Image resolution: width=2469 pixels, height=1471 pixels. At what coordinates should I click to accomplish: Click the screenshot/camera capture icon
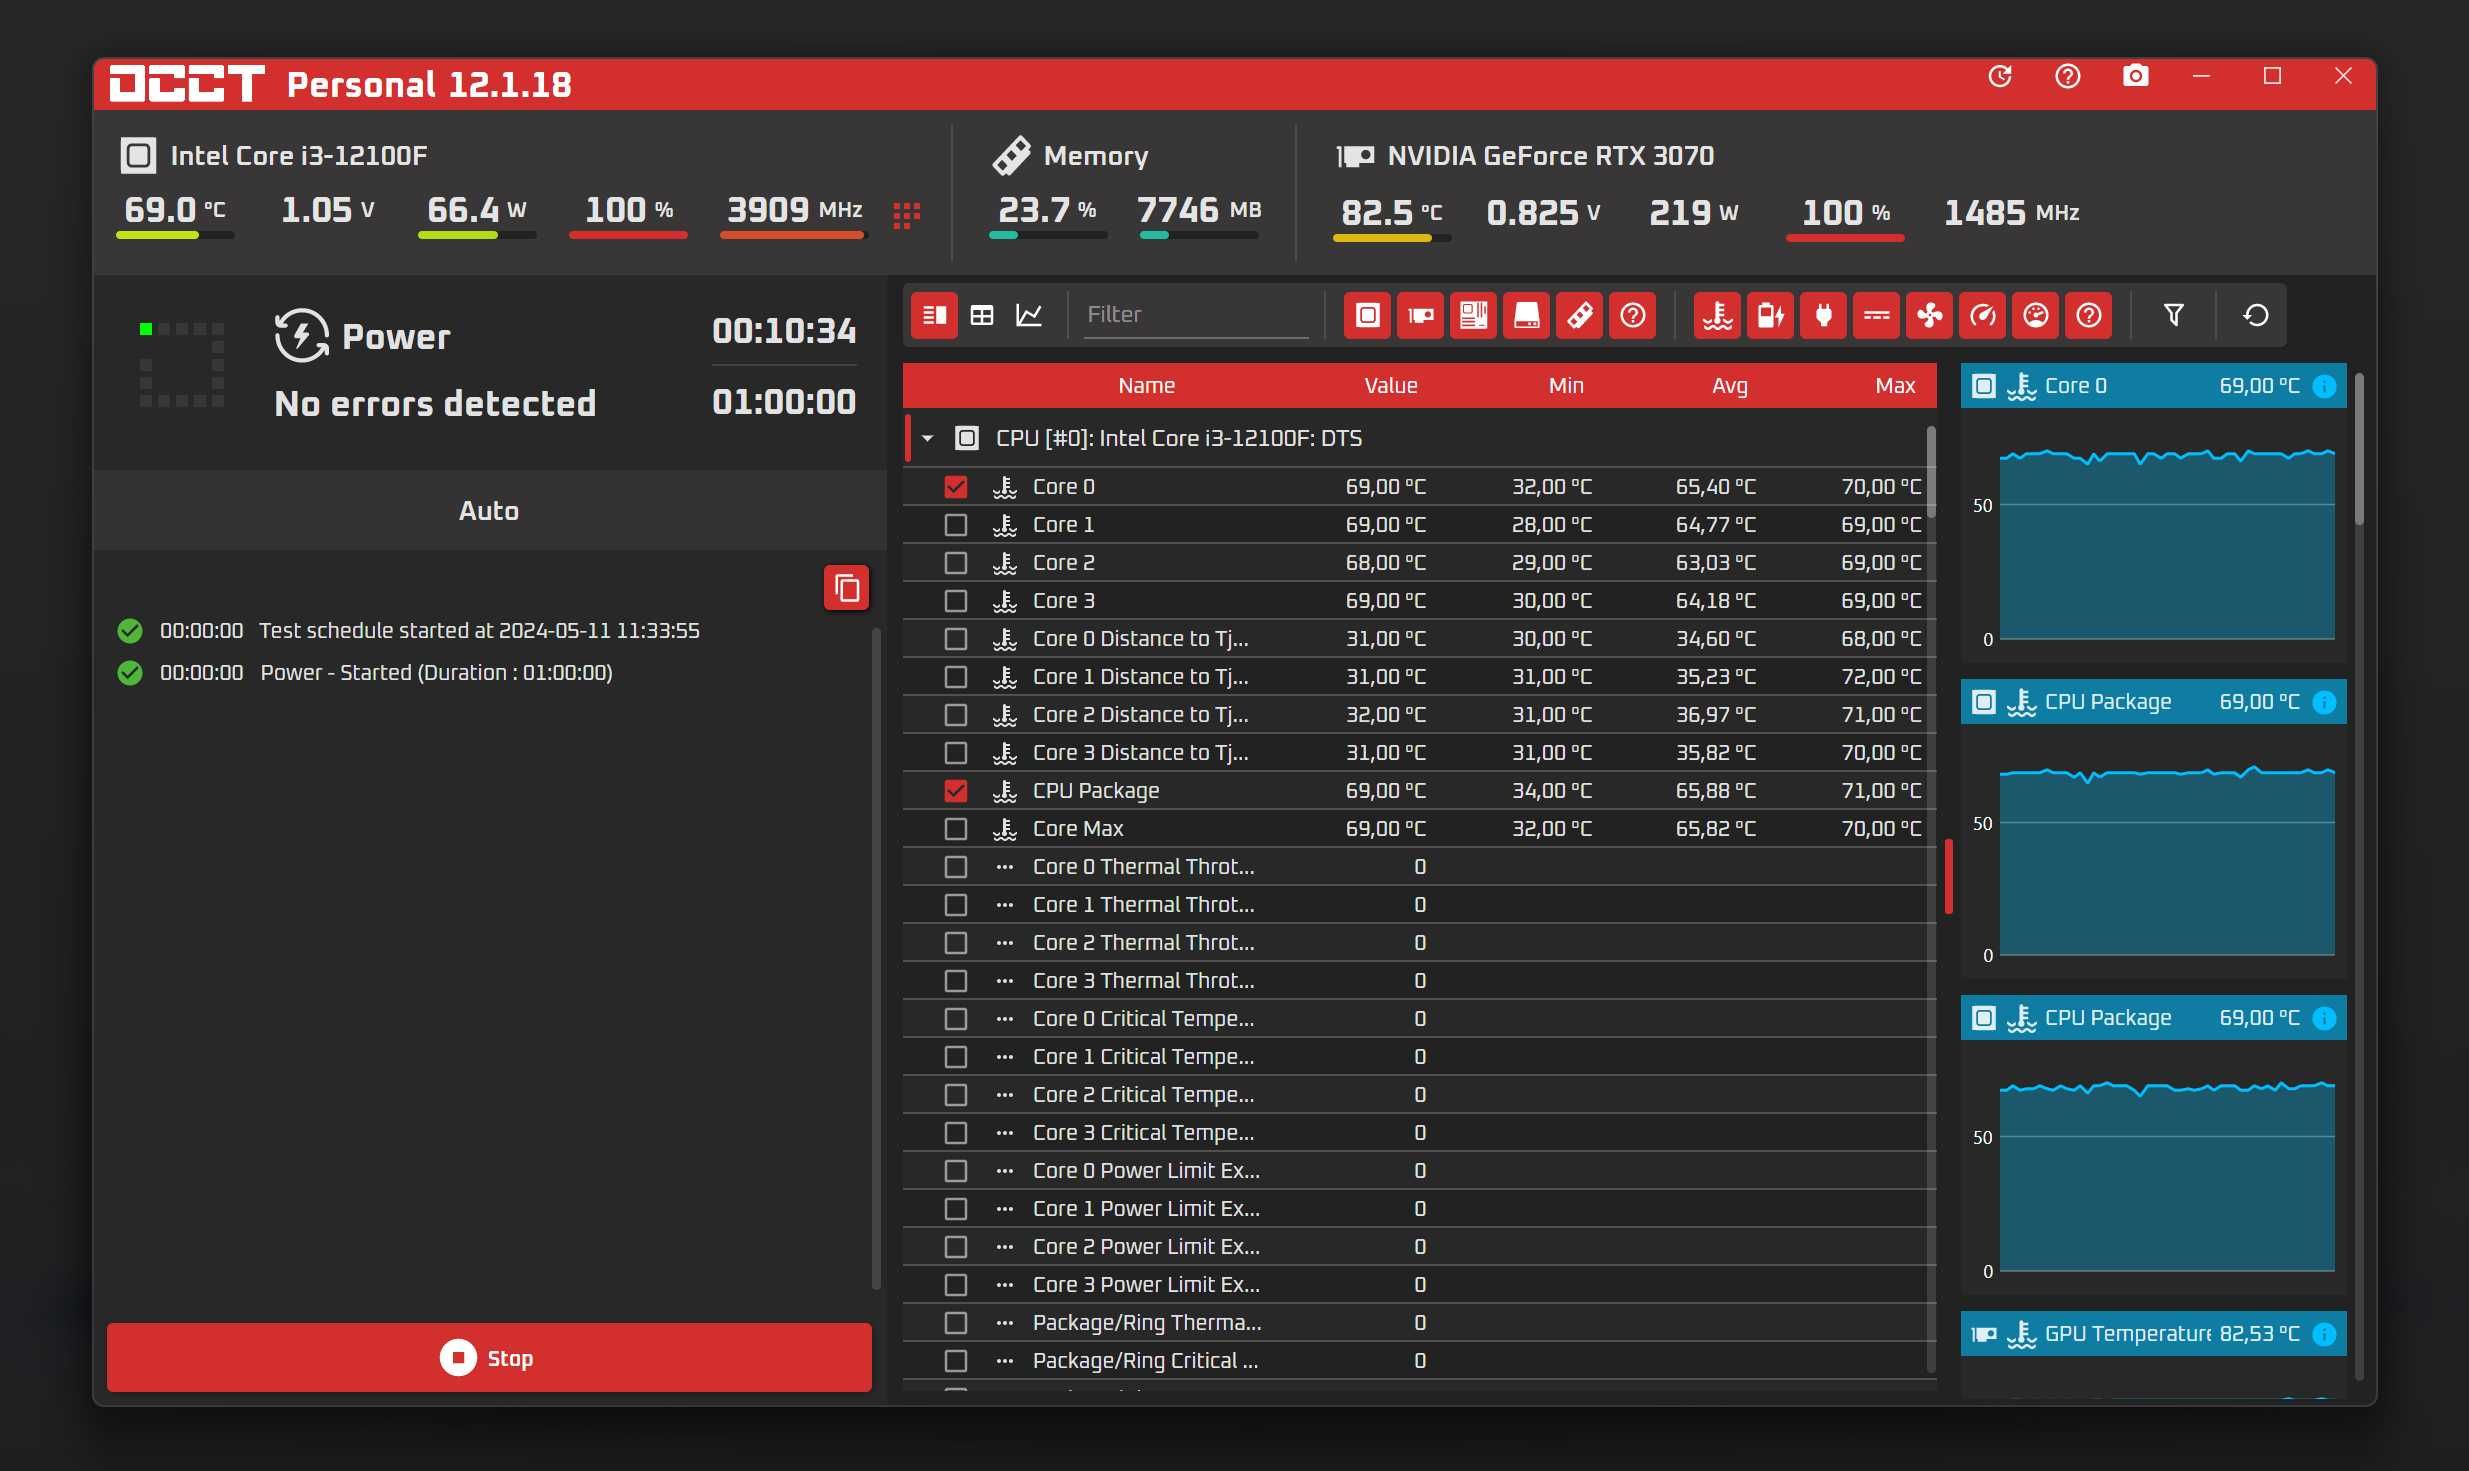pos(2133,74)
